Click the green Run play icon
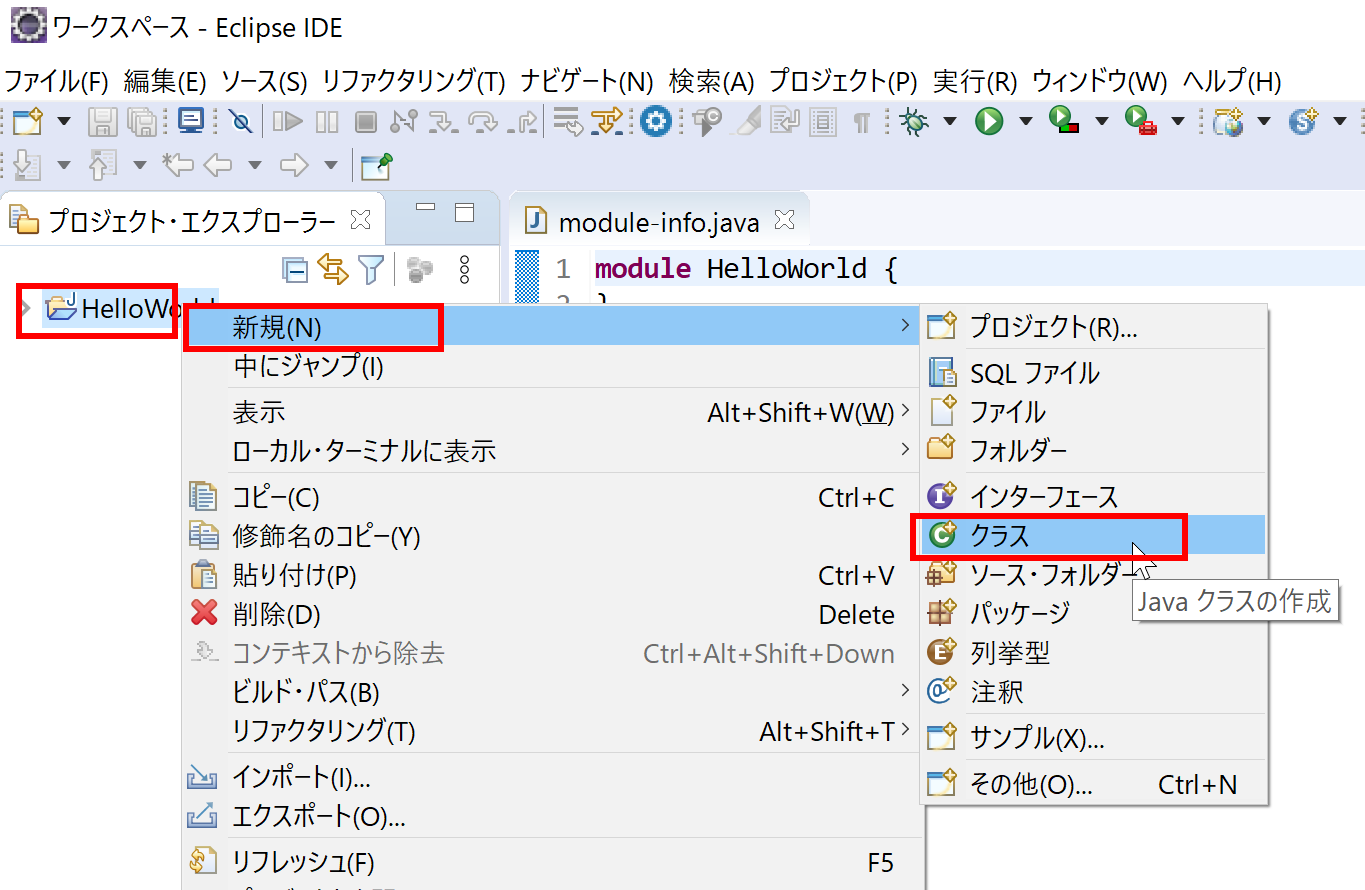The width and height of the screenshot is (1365, 890). [x=989, y=122]
